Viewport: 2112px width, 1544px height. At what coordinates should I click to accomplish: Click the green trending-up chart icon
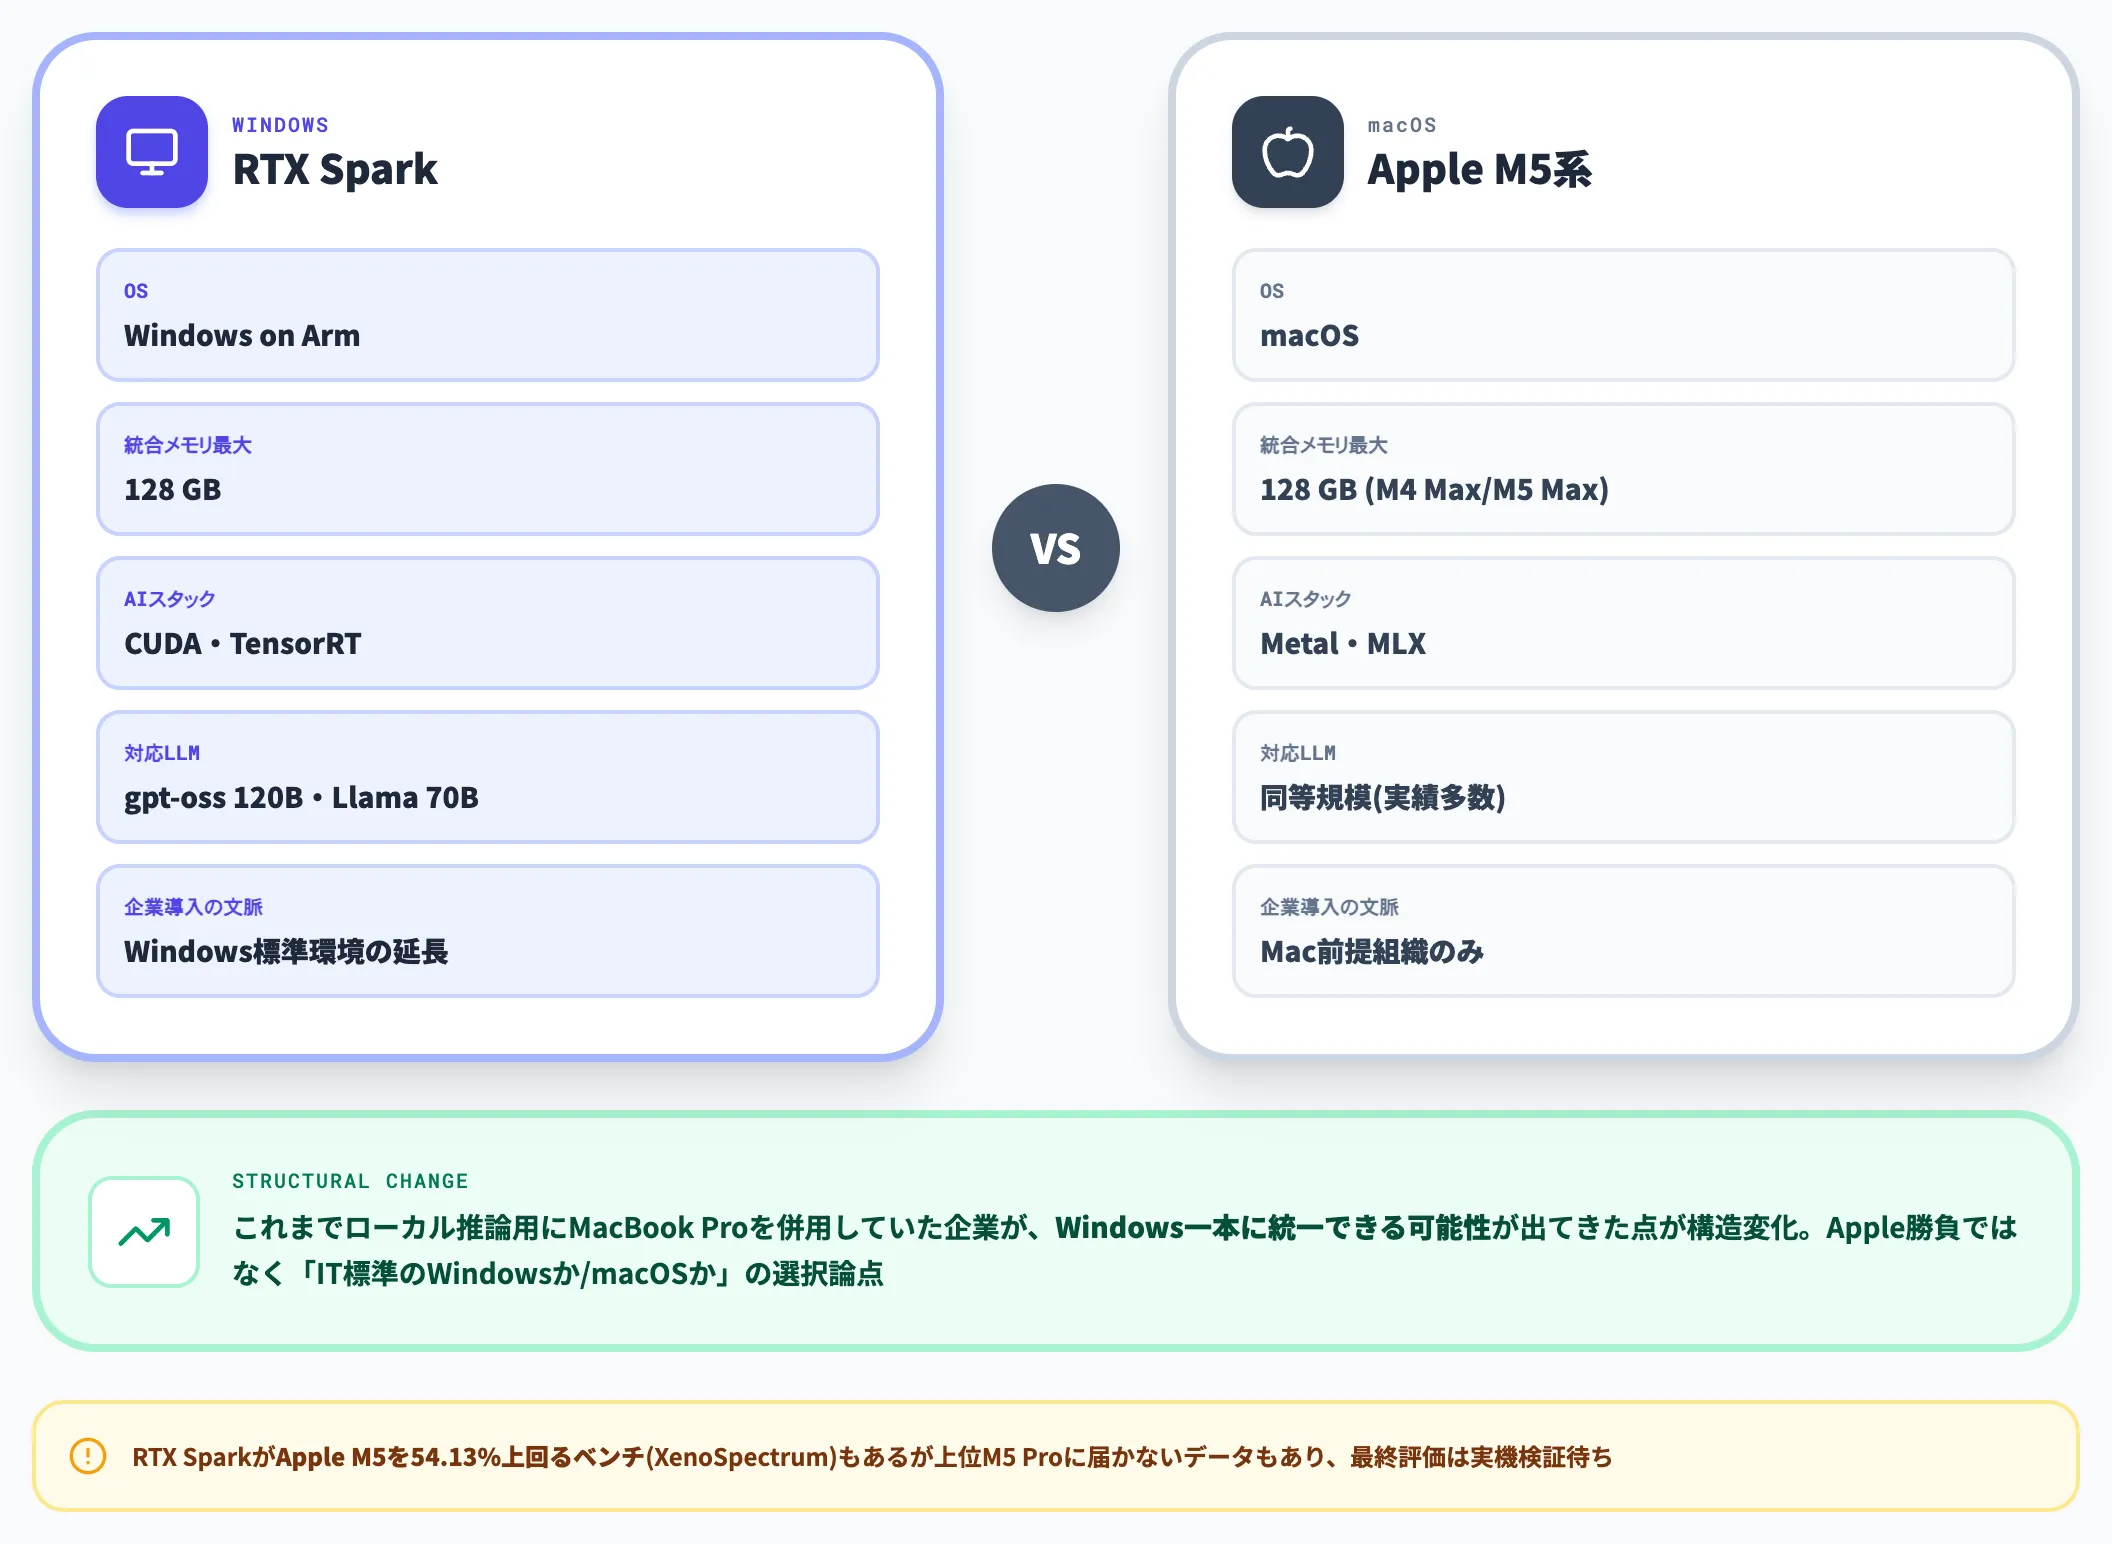pos(144,1232)
